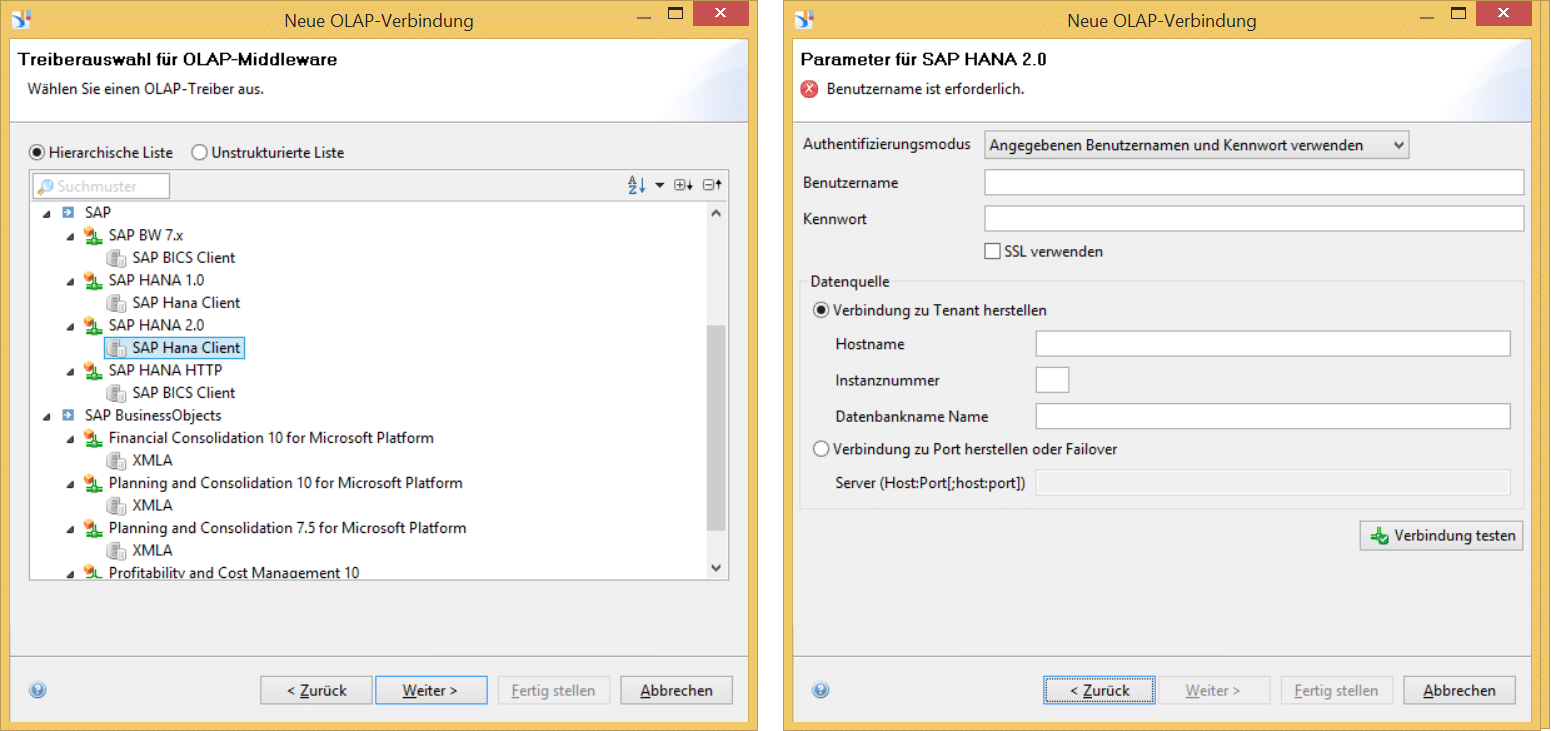Click the SAP folder icon in tree
Viewport: 1551px width, 731px height.
[68, 213]
